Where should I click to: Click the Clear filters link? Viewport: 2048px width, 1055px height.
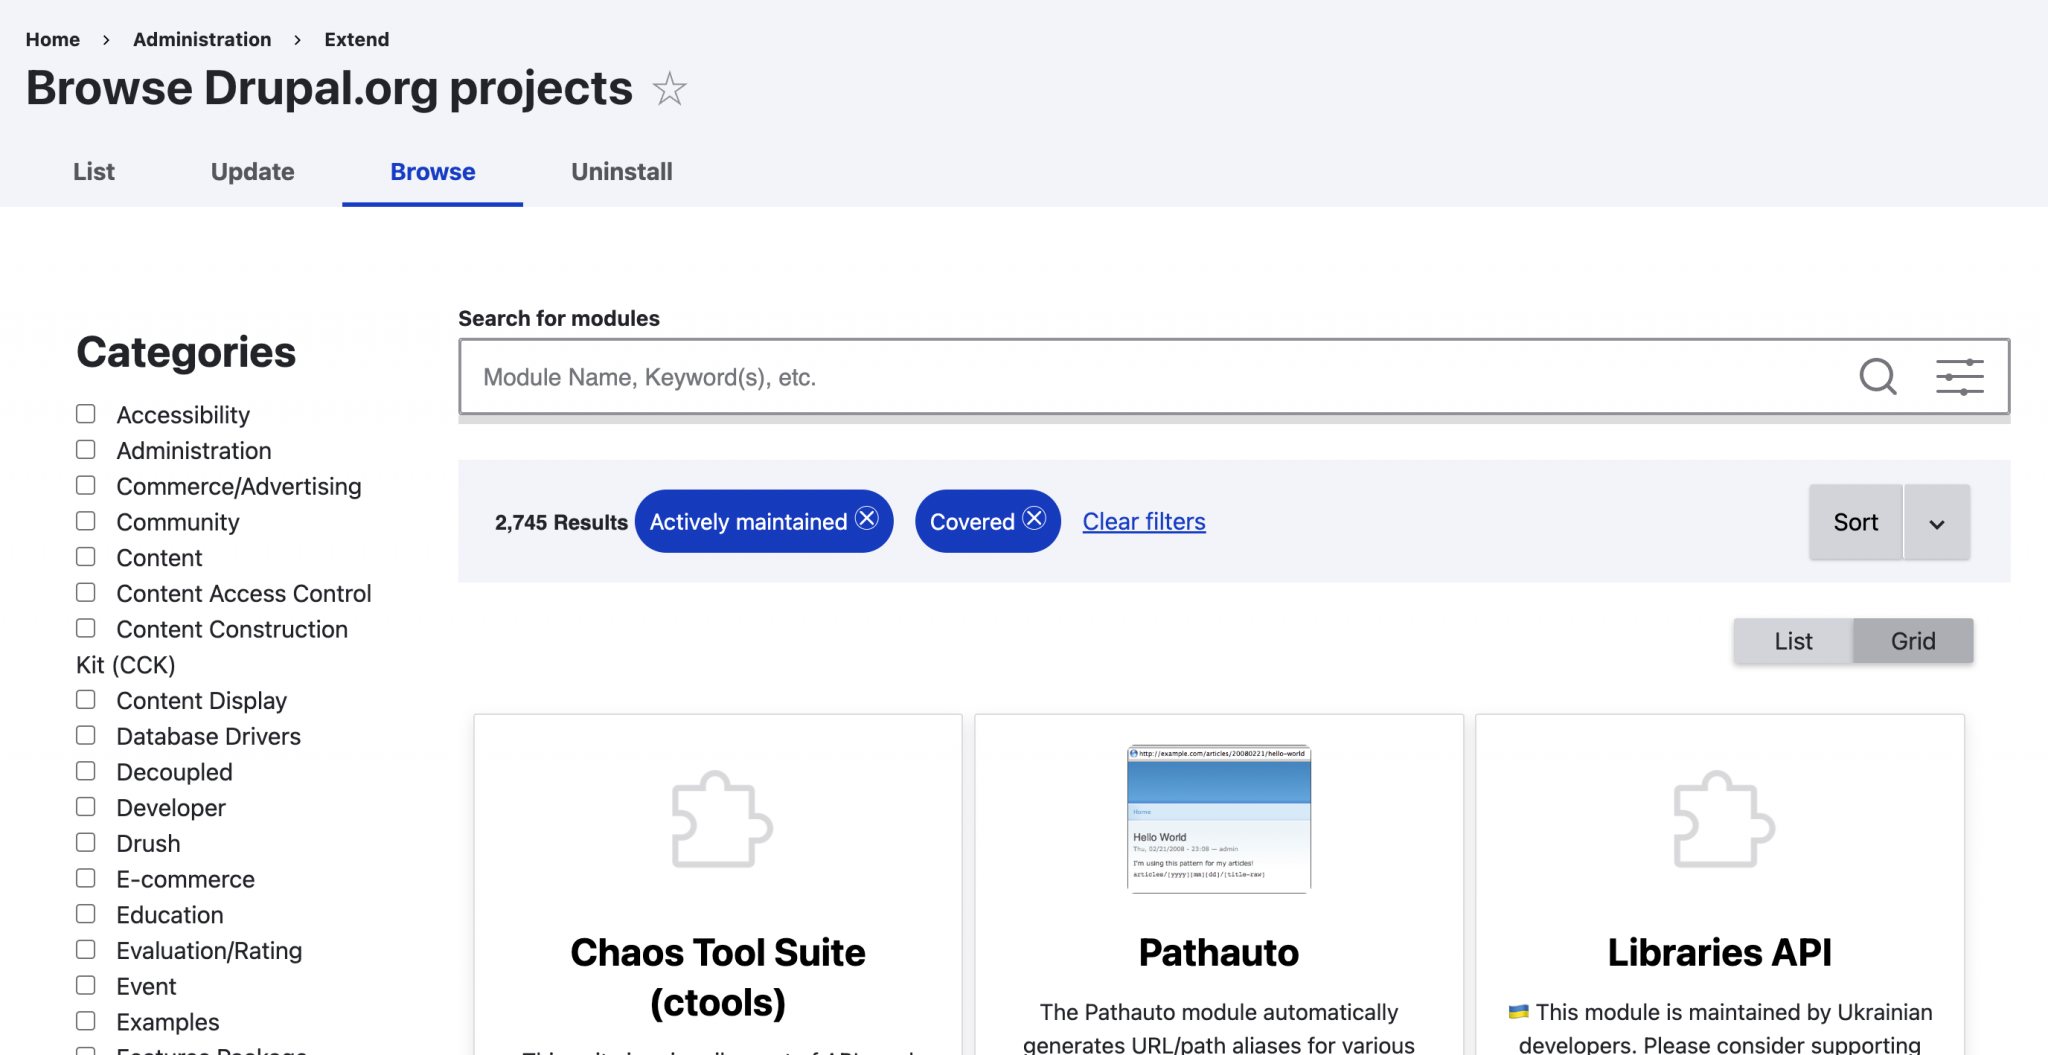(x=1143, y=521)
